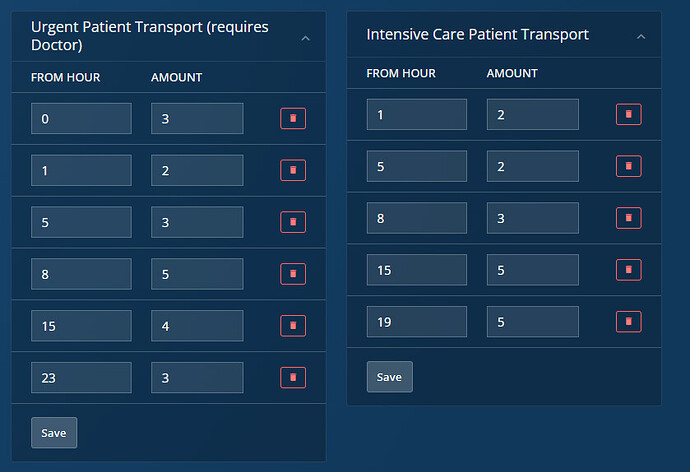
Task: Select the Urgent Transport hour 0 field
Action: [x=81, y=119]
